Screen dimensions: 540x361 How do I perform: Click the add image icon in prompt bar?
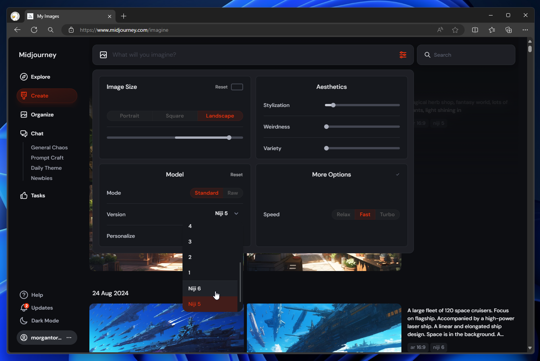pos(103,55)
